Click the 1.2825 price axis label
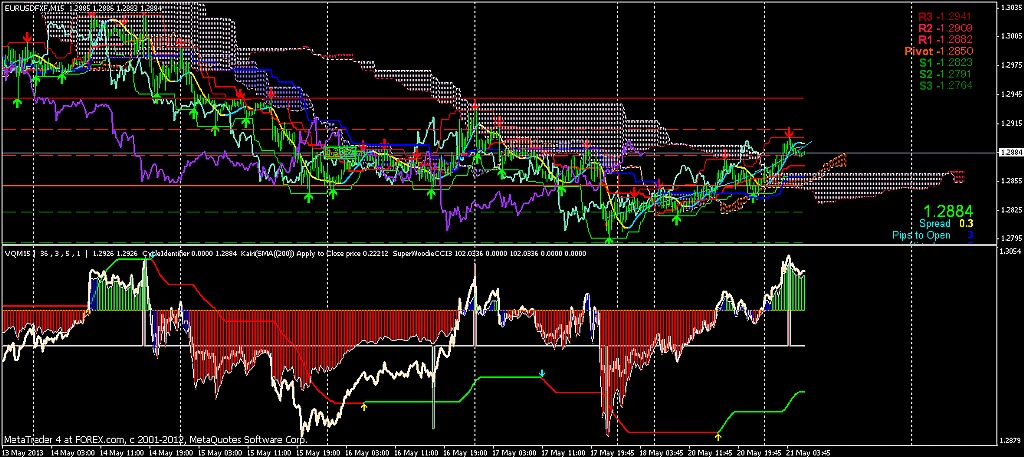Viewport: 1024px width, 457px height. (x=1011, y=209)
